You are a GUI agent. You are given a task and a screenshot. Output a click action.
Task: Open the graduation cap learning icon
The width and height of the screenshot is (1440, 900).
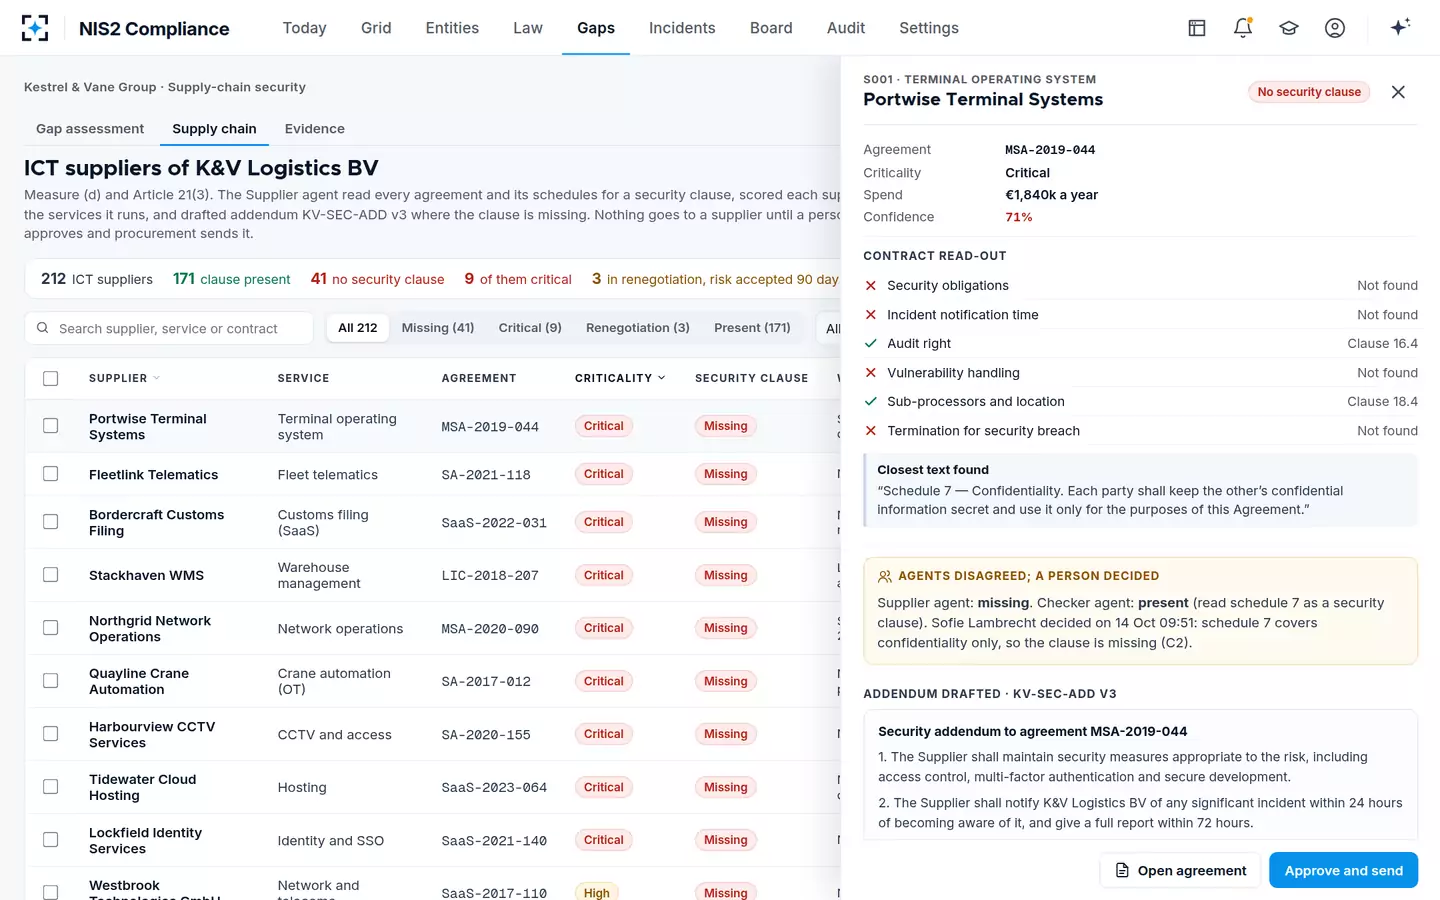1289,28
